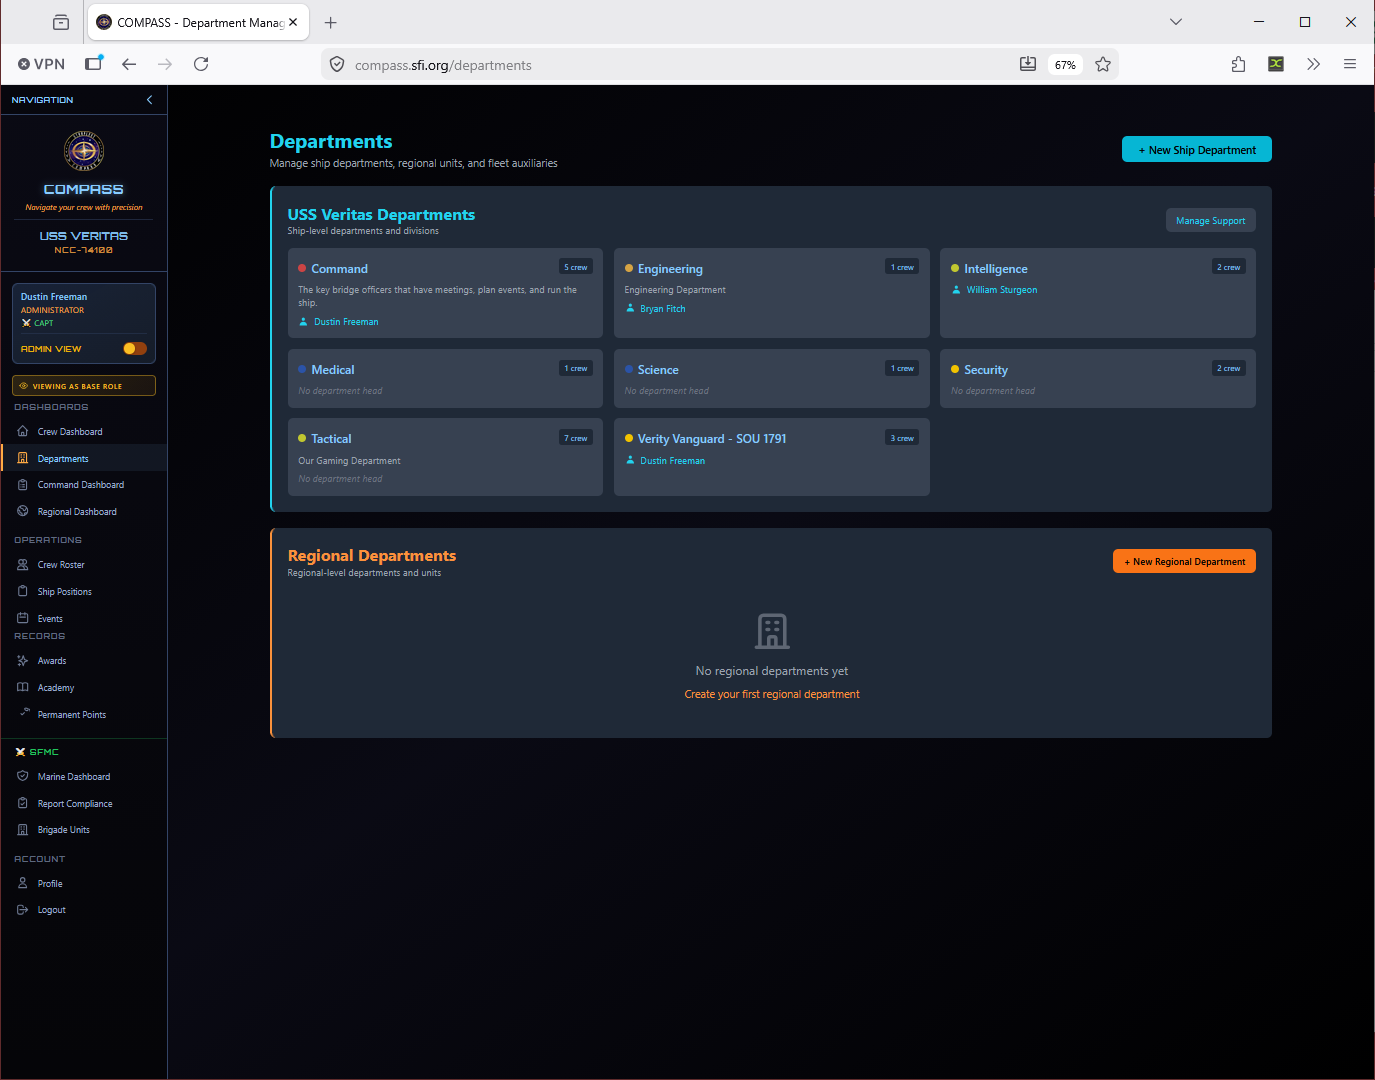
Task: Click the Permanent Points icon
Action: pyautogui.click(x=25, y=713)
